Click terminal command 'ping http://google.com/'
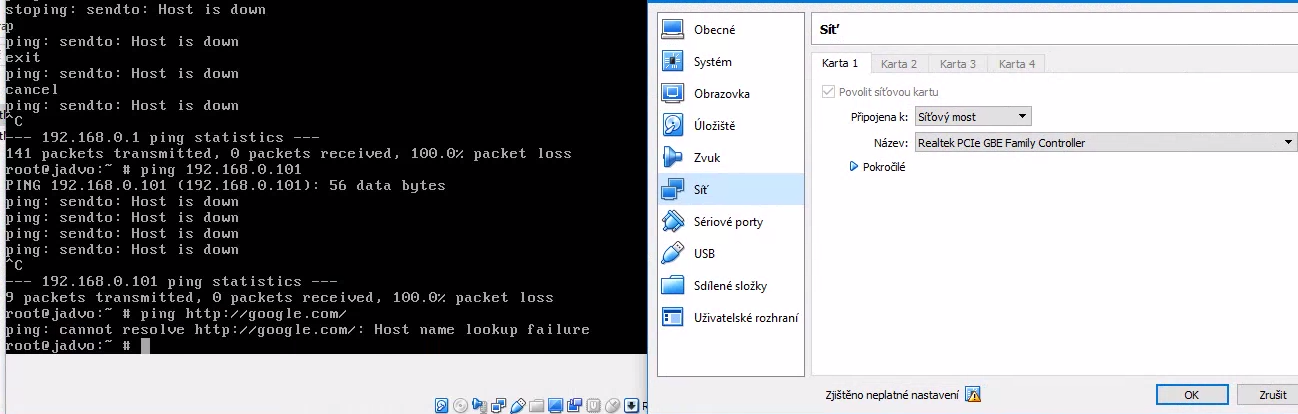The height and width of the screenshot is (414, 1298). point(244,313)
